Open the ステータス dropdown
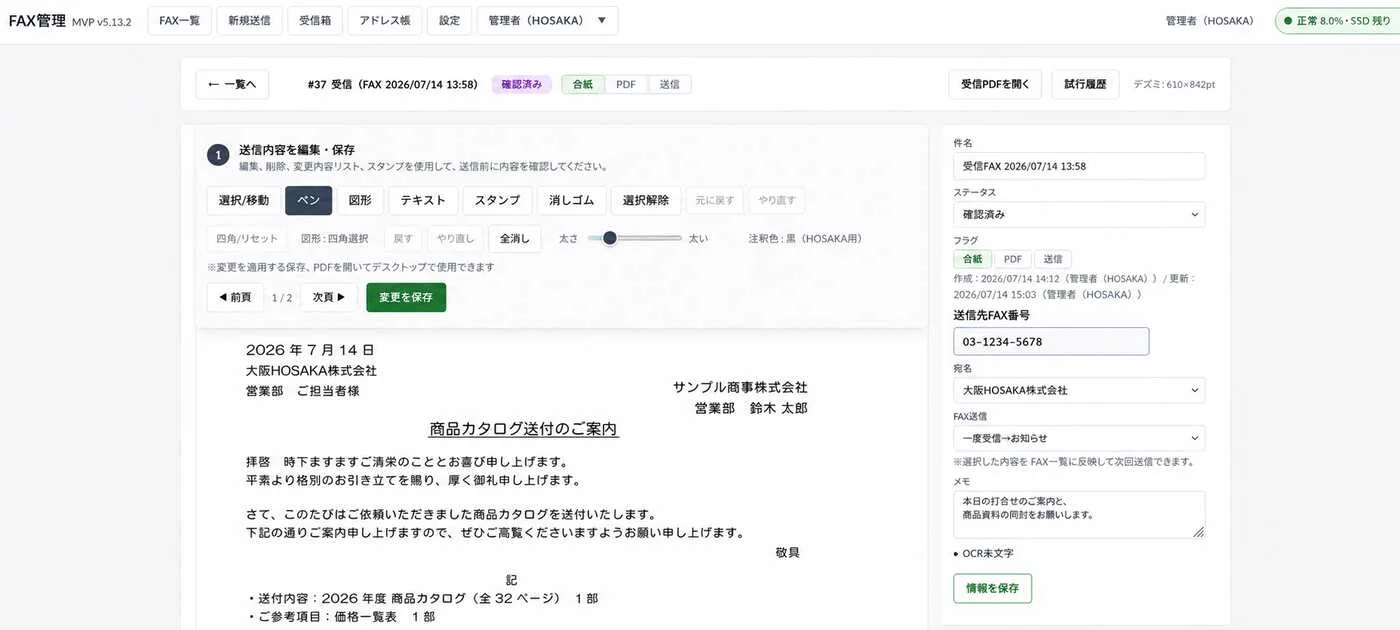The width and height of the screenshot is (1400, 630). click(x=1079, y=214)
